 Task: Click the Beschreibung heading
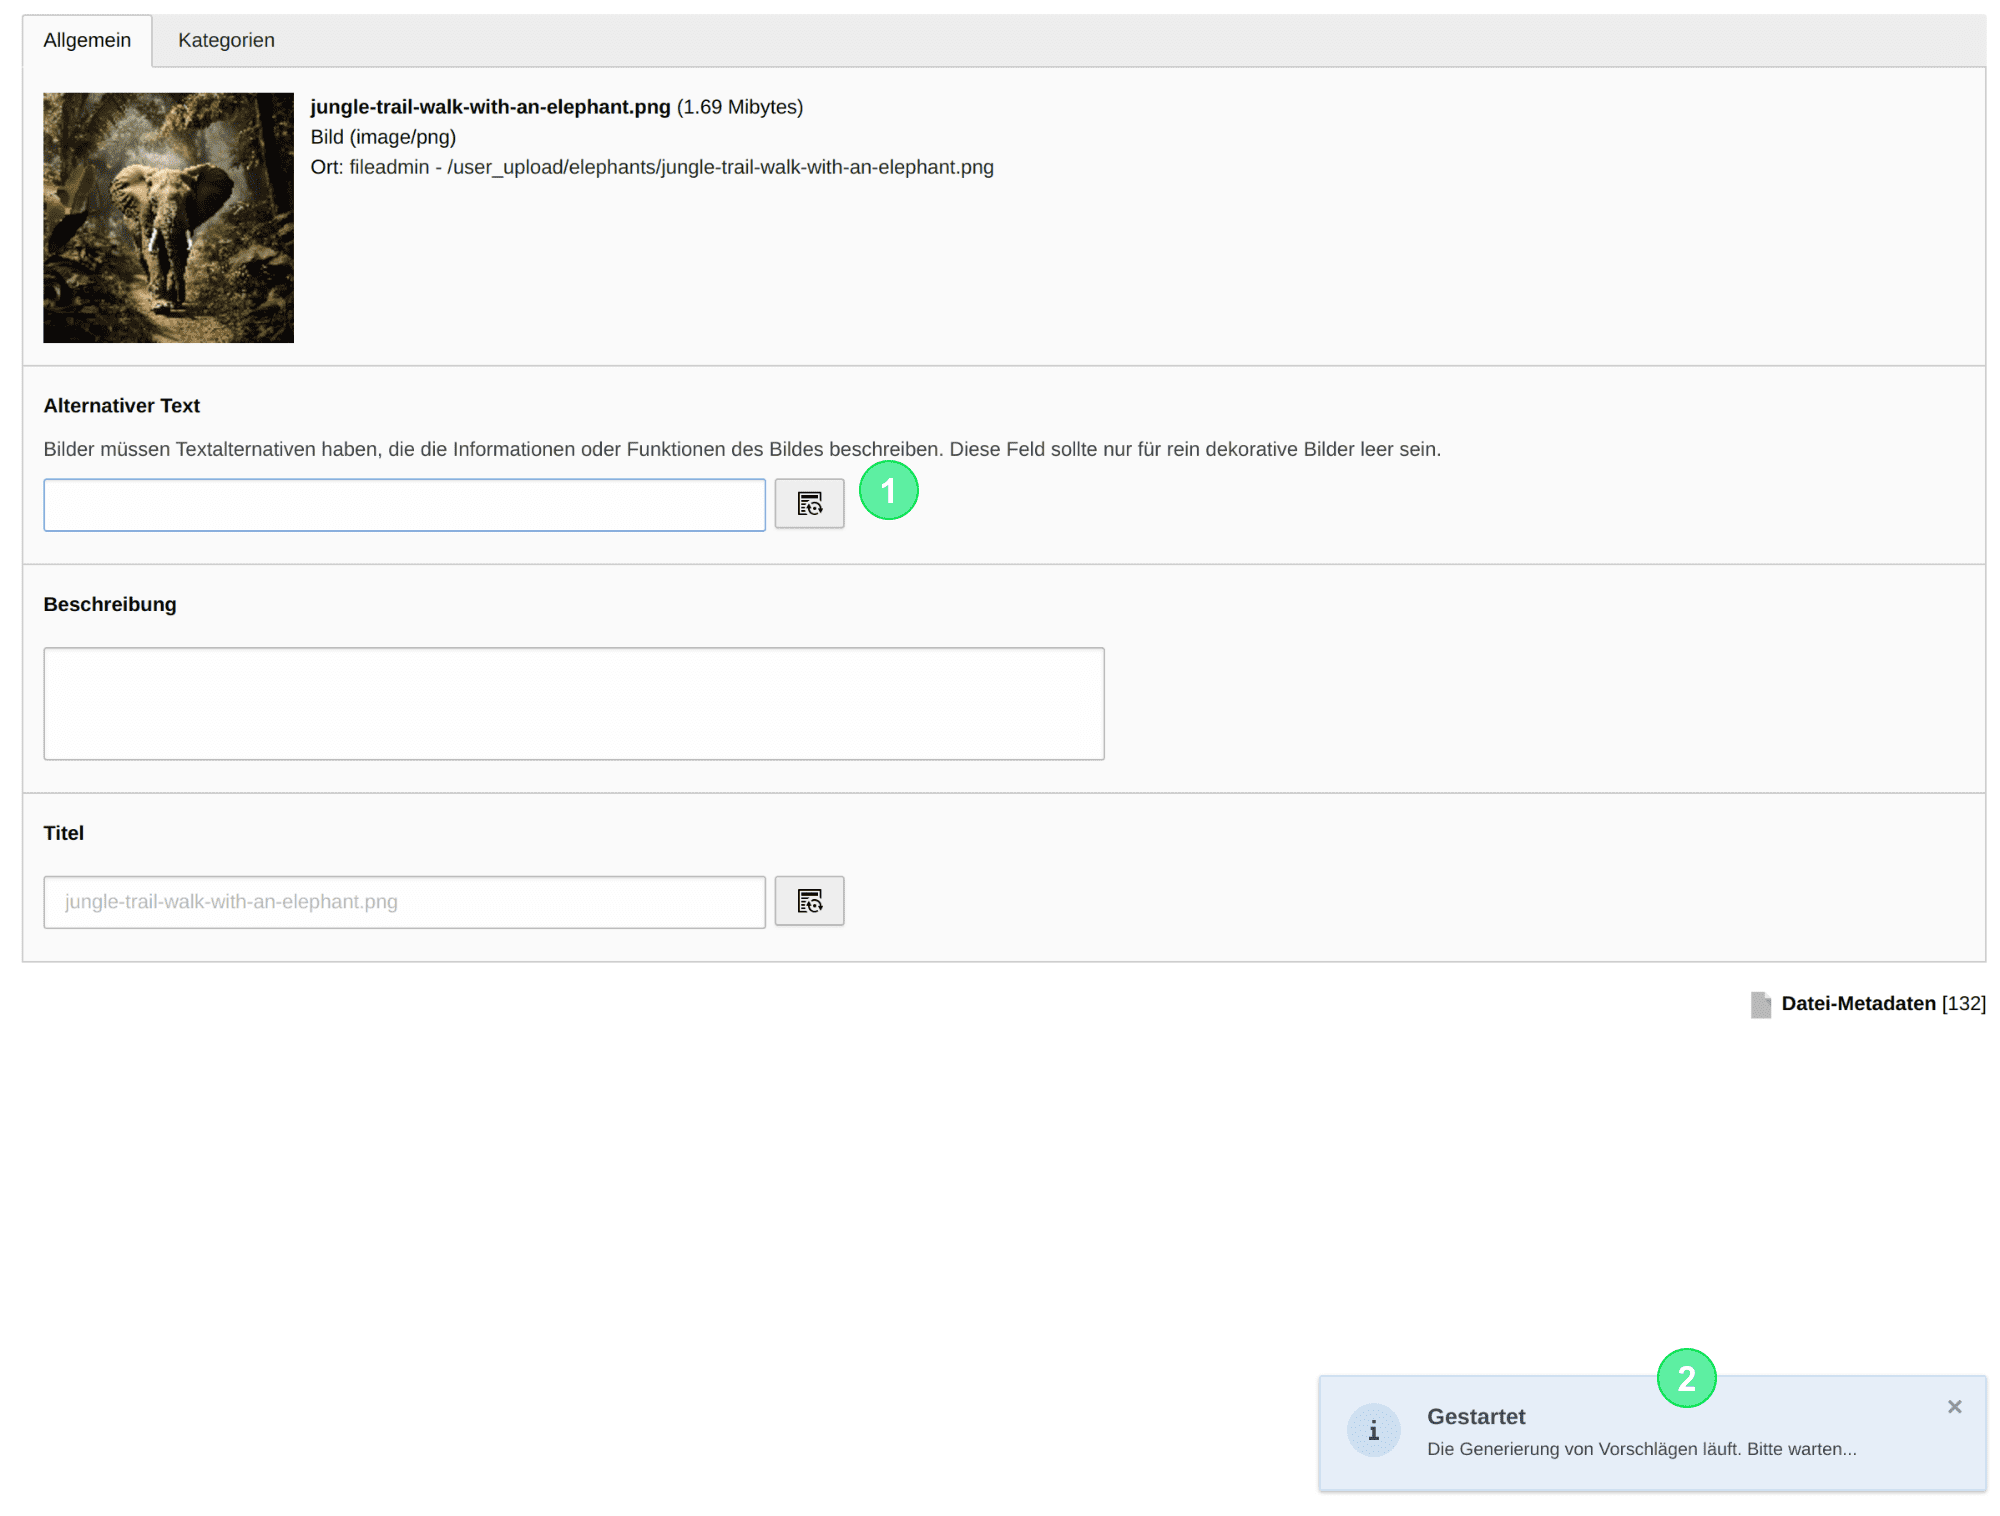tap(110, 605)
